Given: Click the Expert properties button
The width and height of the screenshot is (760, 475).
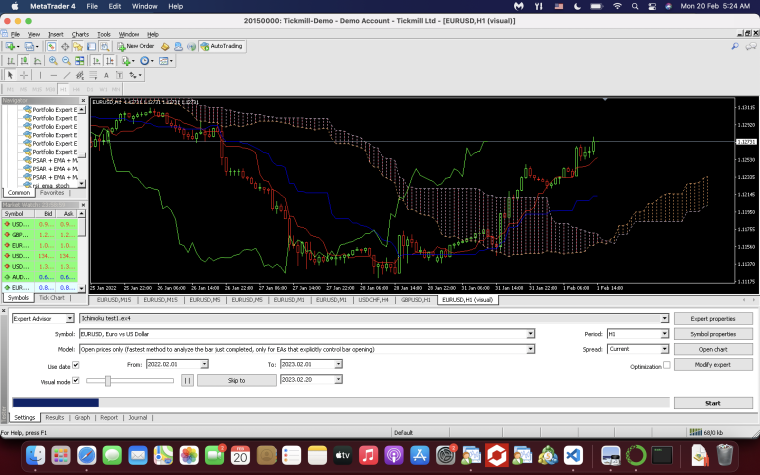Looking at the screenshot, I should click(713, 318).
